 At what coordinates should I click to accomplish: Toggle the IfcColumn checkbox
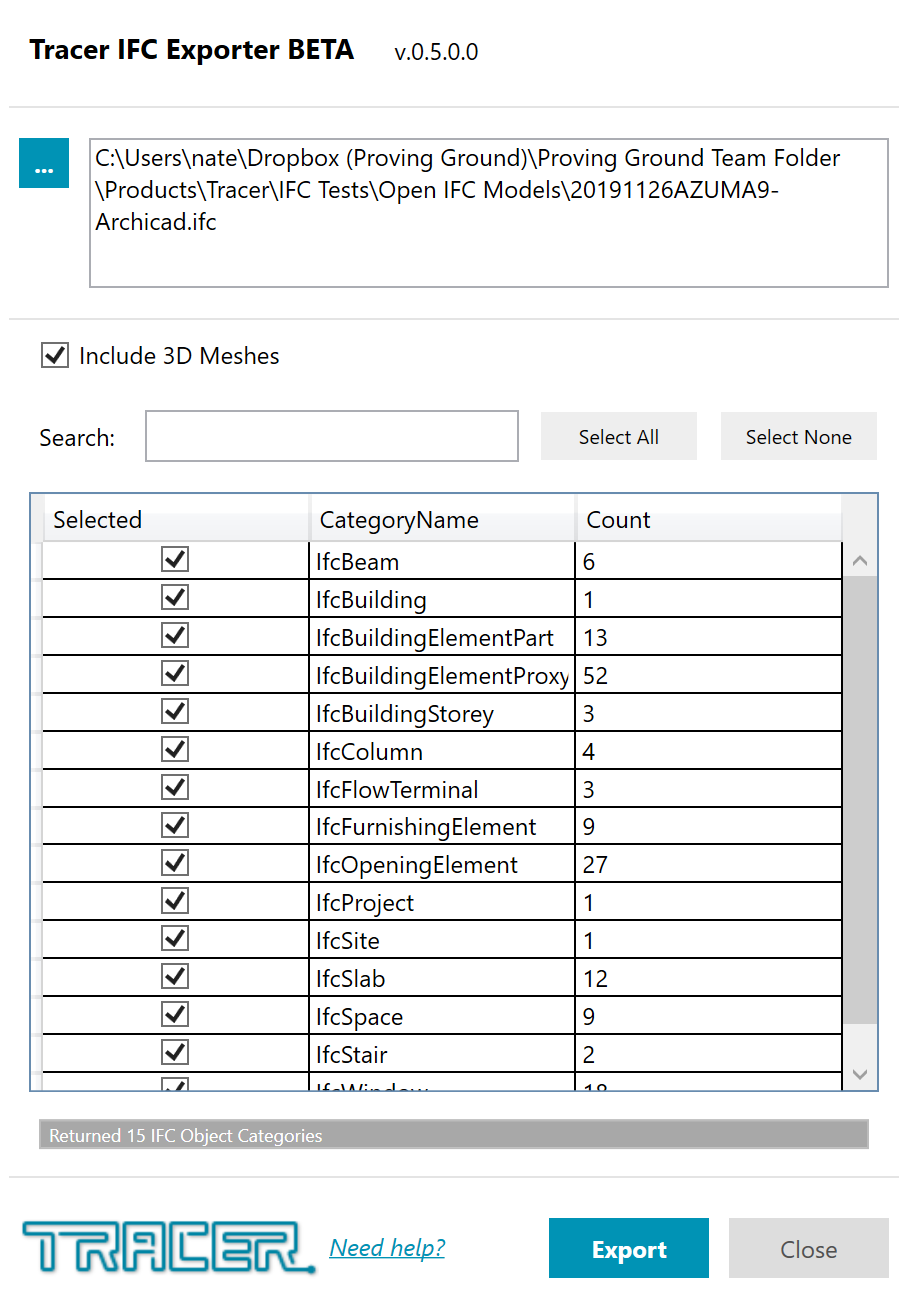[174, 748]
